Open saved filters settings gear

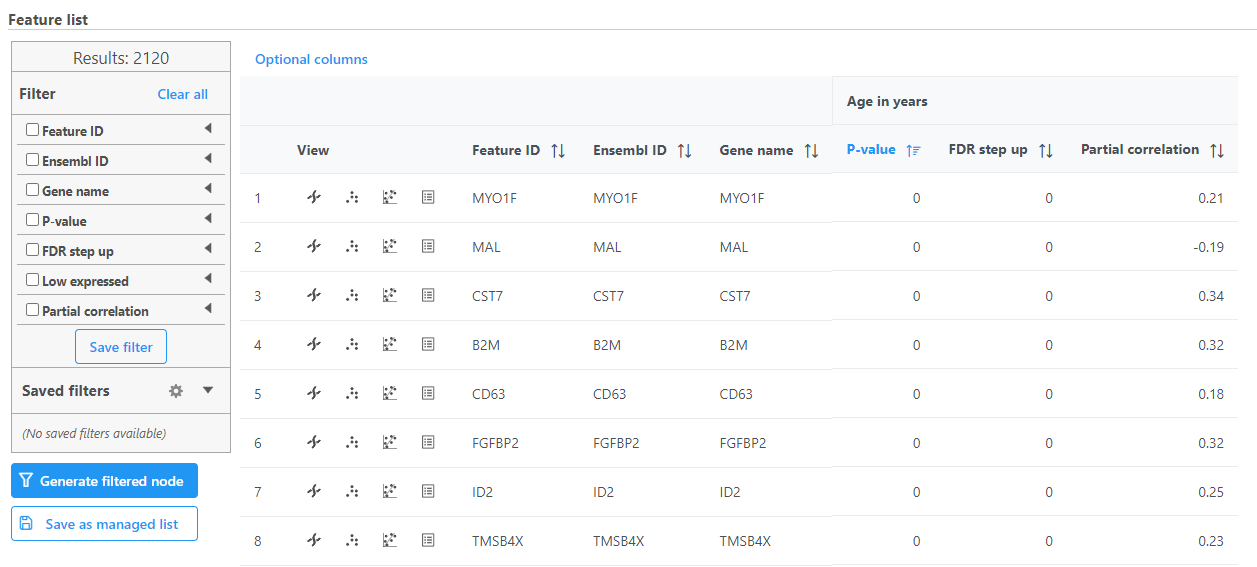tap(176, 391)
